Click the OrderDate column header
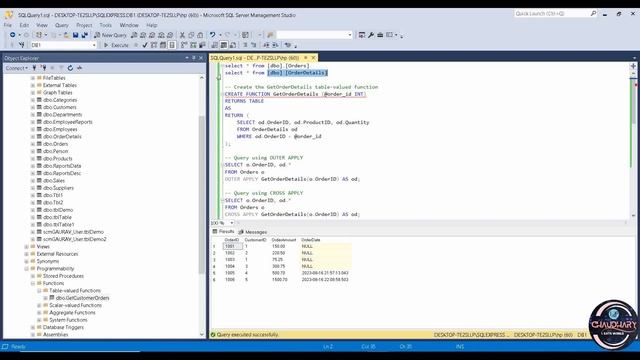This screenshot has width=640, height=360. [311, 240]
